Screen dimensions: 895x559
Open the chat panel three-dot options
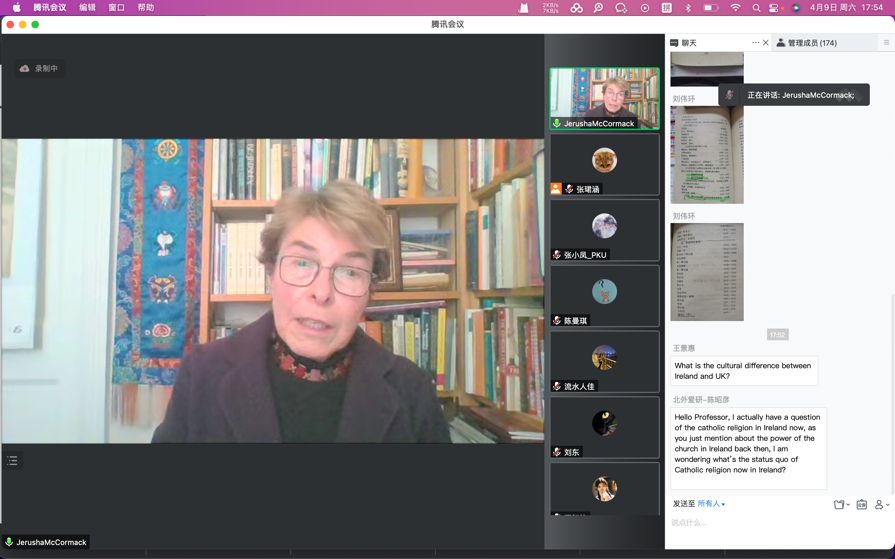[x=755, y=43]
